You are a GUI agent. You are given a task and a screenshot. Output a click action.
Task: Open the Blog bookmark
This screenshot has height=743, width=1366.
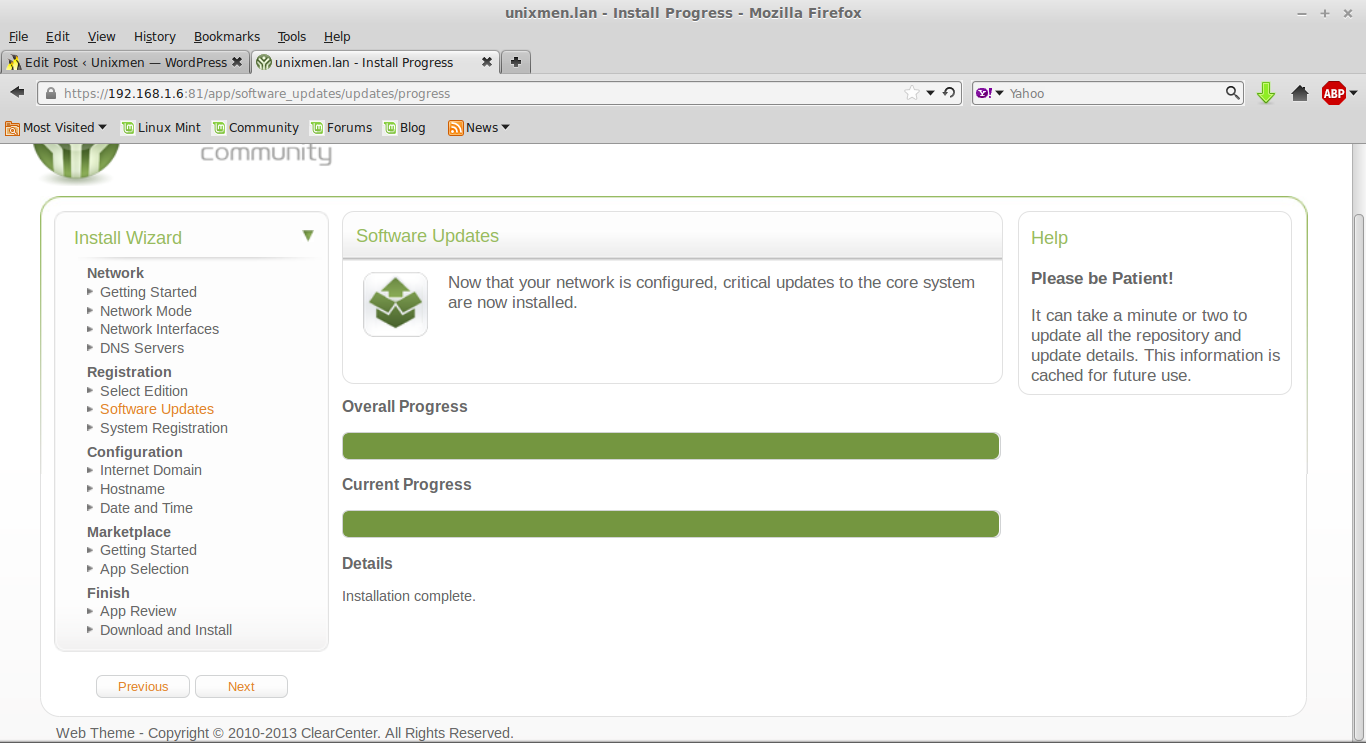click(x=404, y=127)
